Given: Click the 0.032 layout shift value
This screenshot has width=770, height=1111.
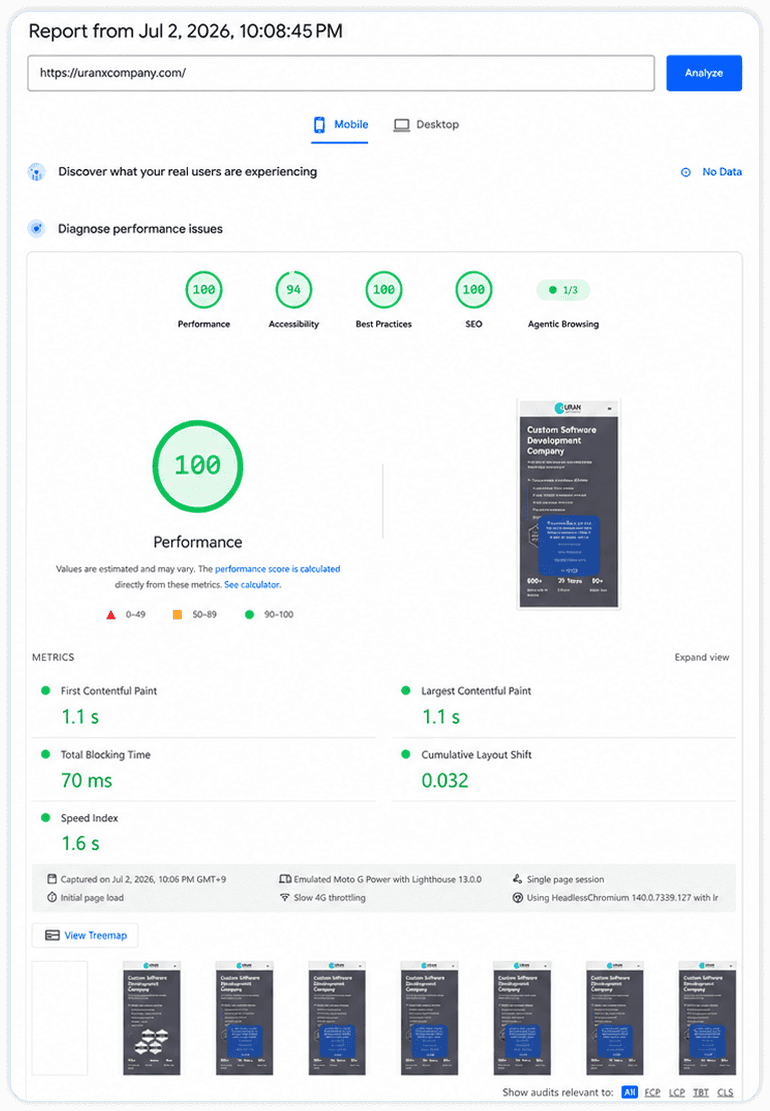Looking at the screenshot, I should (x=445, y=781).
